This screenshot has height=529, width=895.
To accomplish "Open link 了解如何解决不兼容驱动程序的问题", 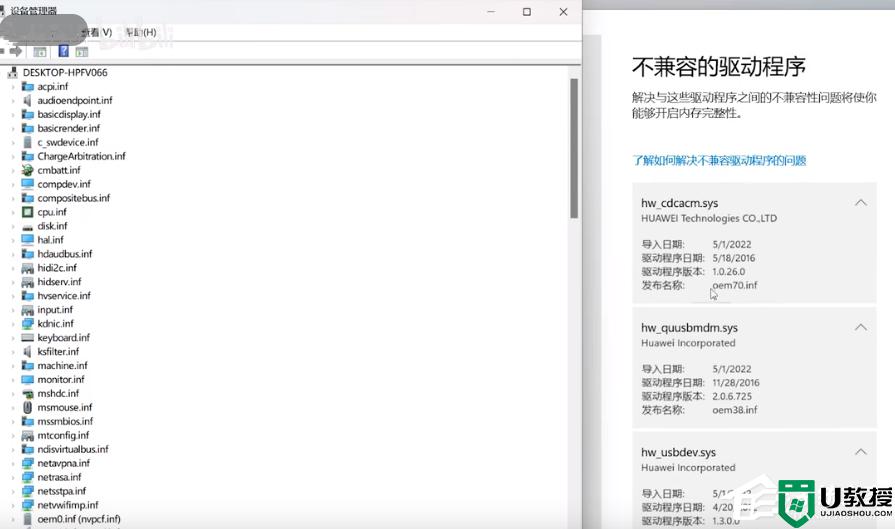I will 719,160.
